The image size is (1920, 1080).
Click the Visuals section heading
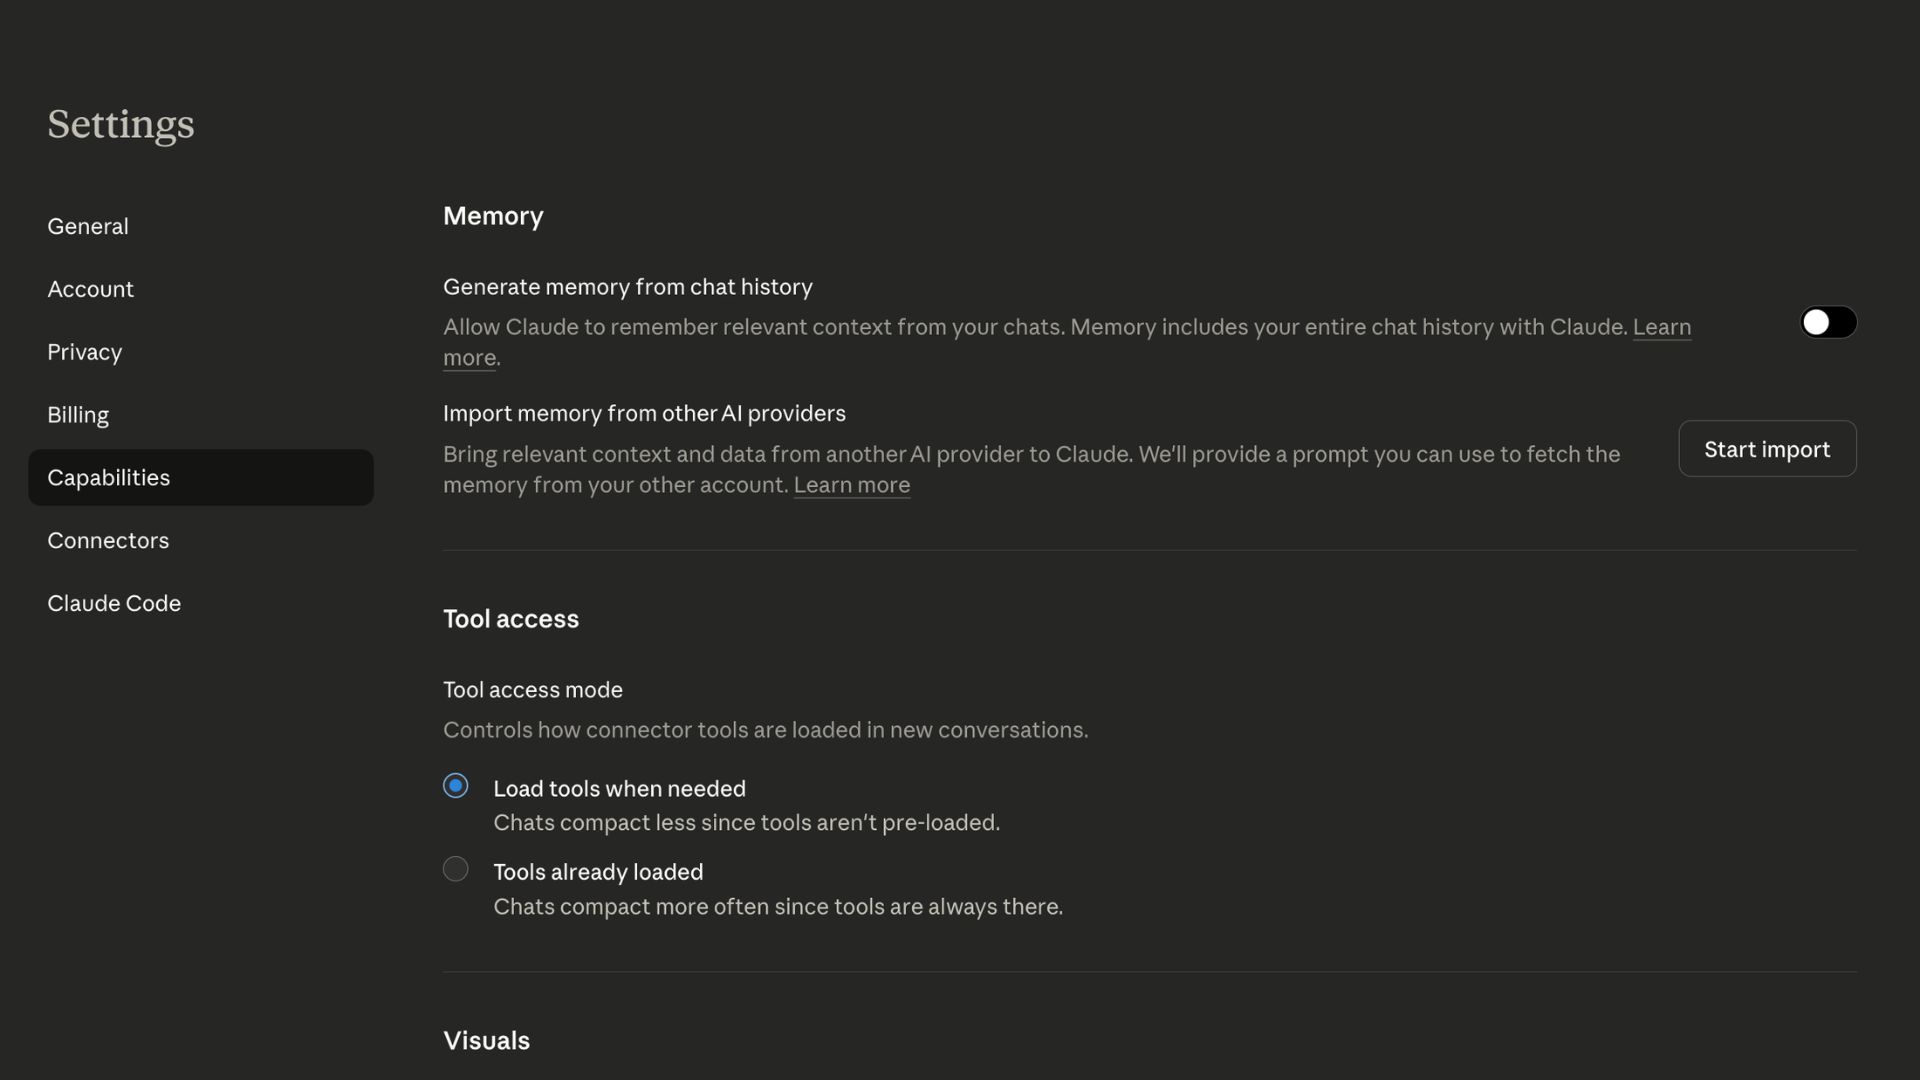486,1041
